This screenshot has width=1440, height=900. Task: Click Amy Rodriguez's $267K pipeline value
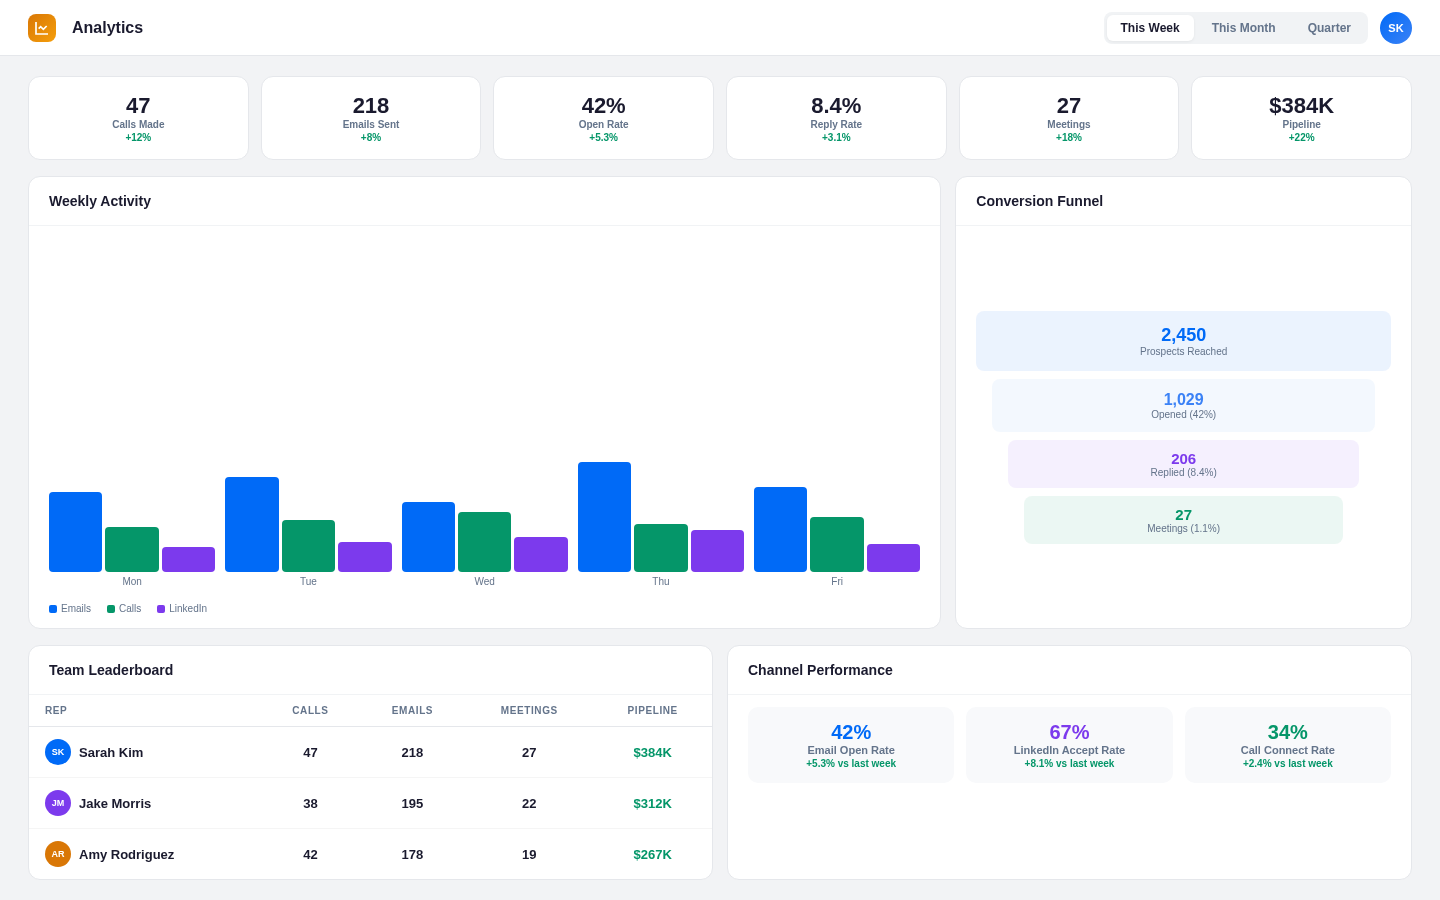pyautogui.click(x=652, y=854)
